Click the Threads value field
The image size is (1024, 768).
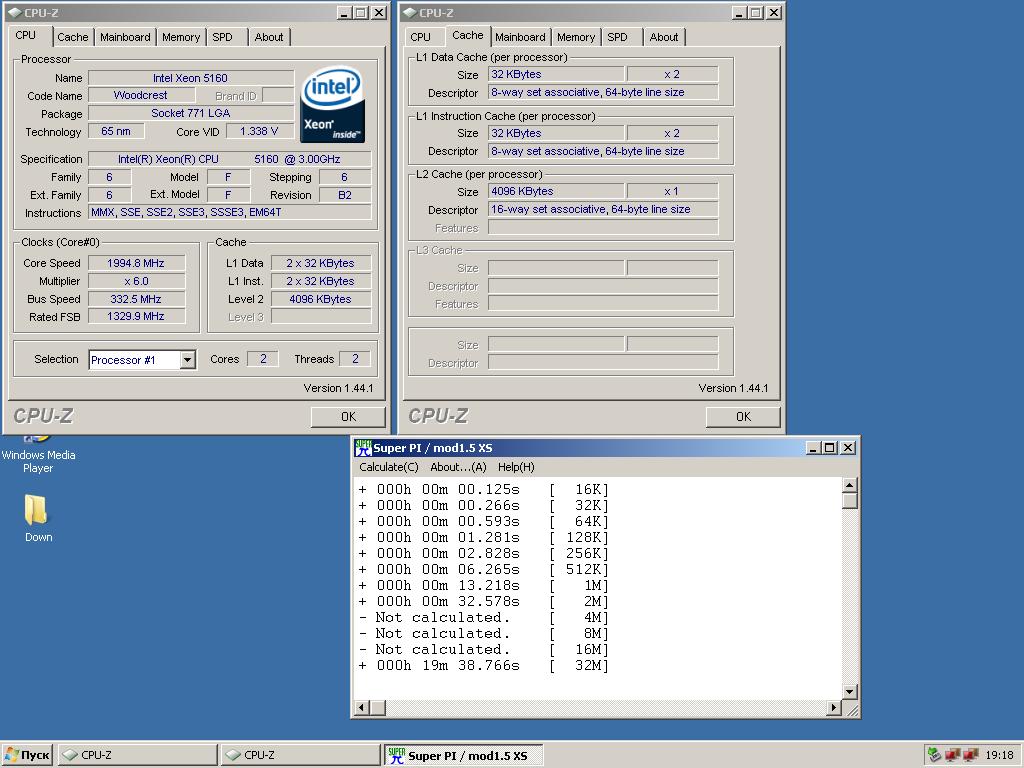[355, 359]
